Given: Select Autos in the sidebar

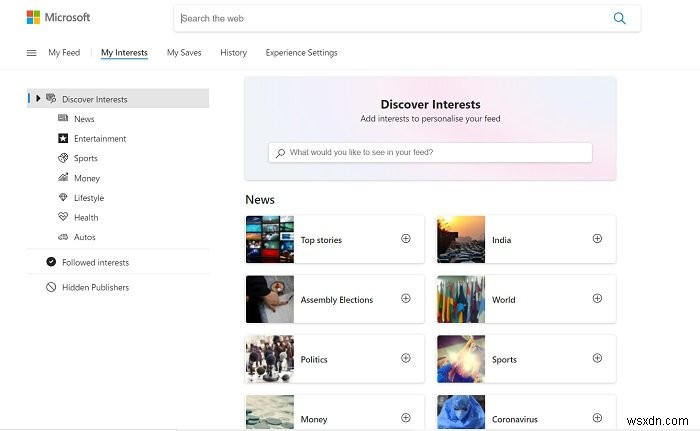Looking at the screenshot, I should (x=85, y=237).
